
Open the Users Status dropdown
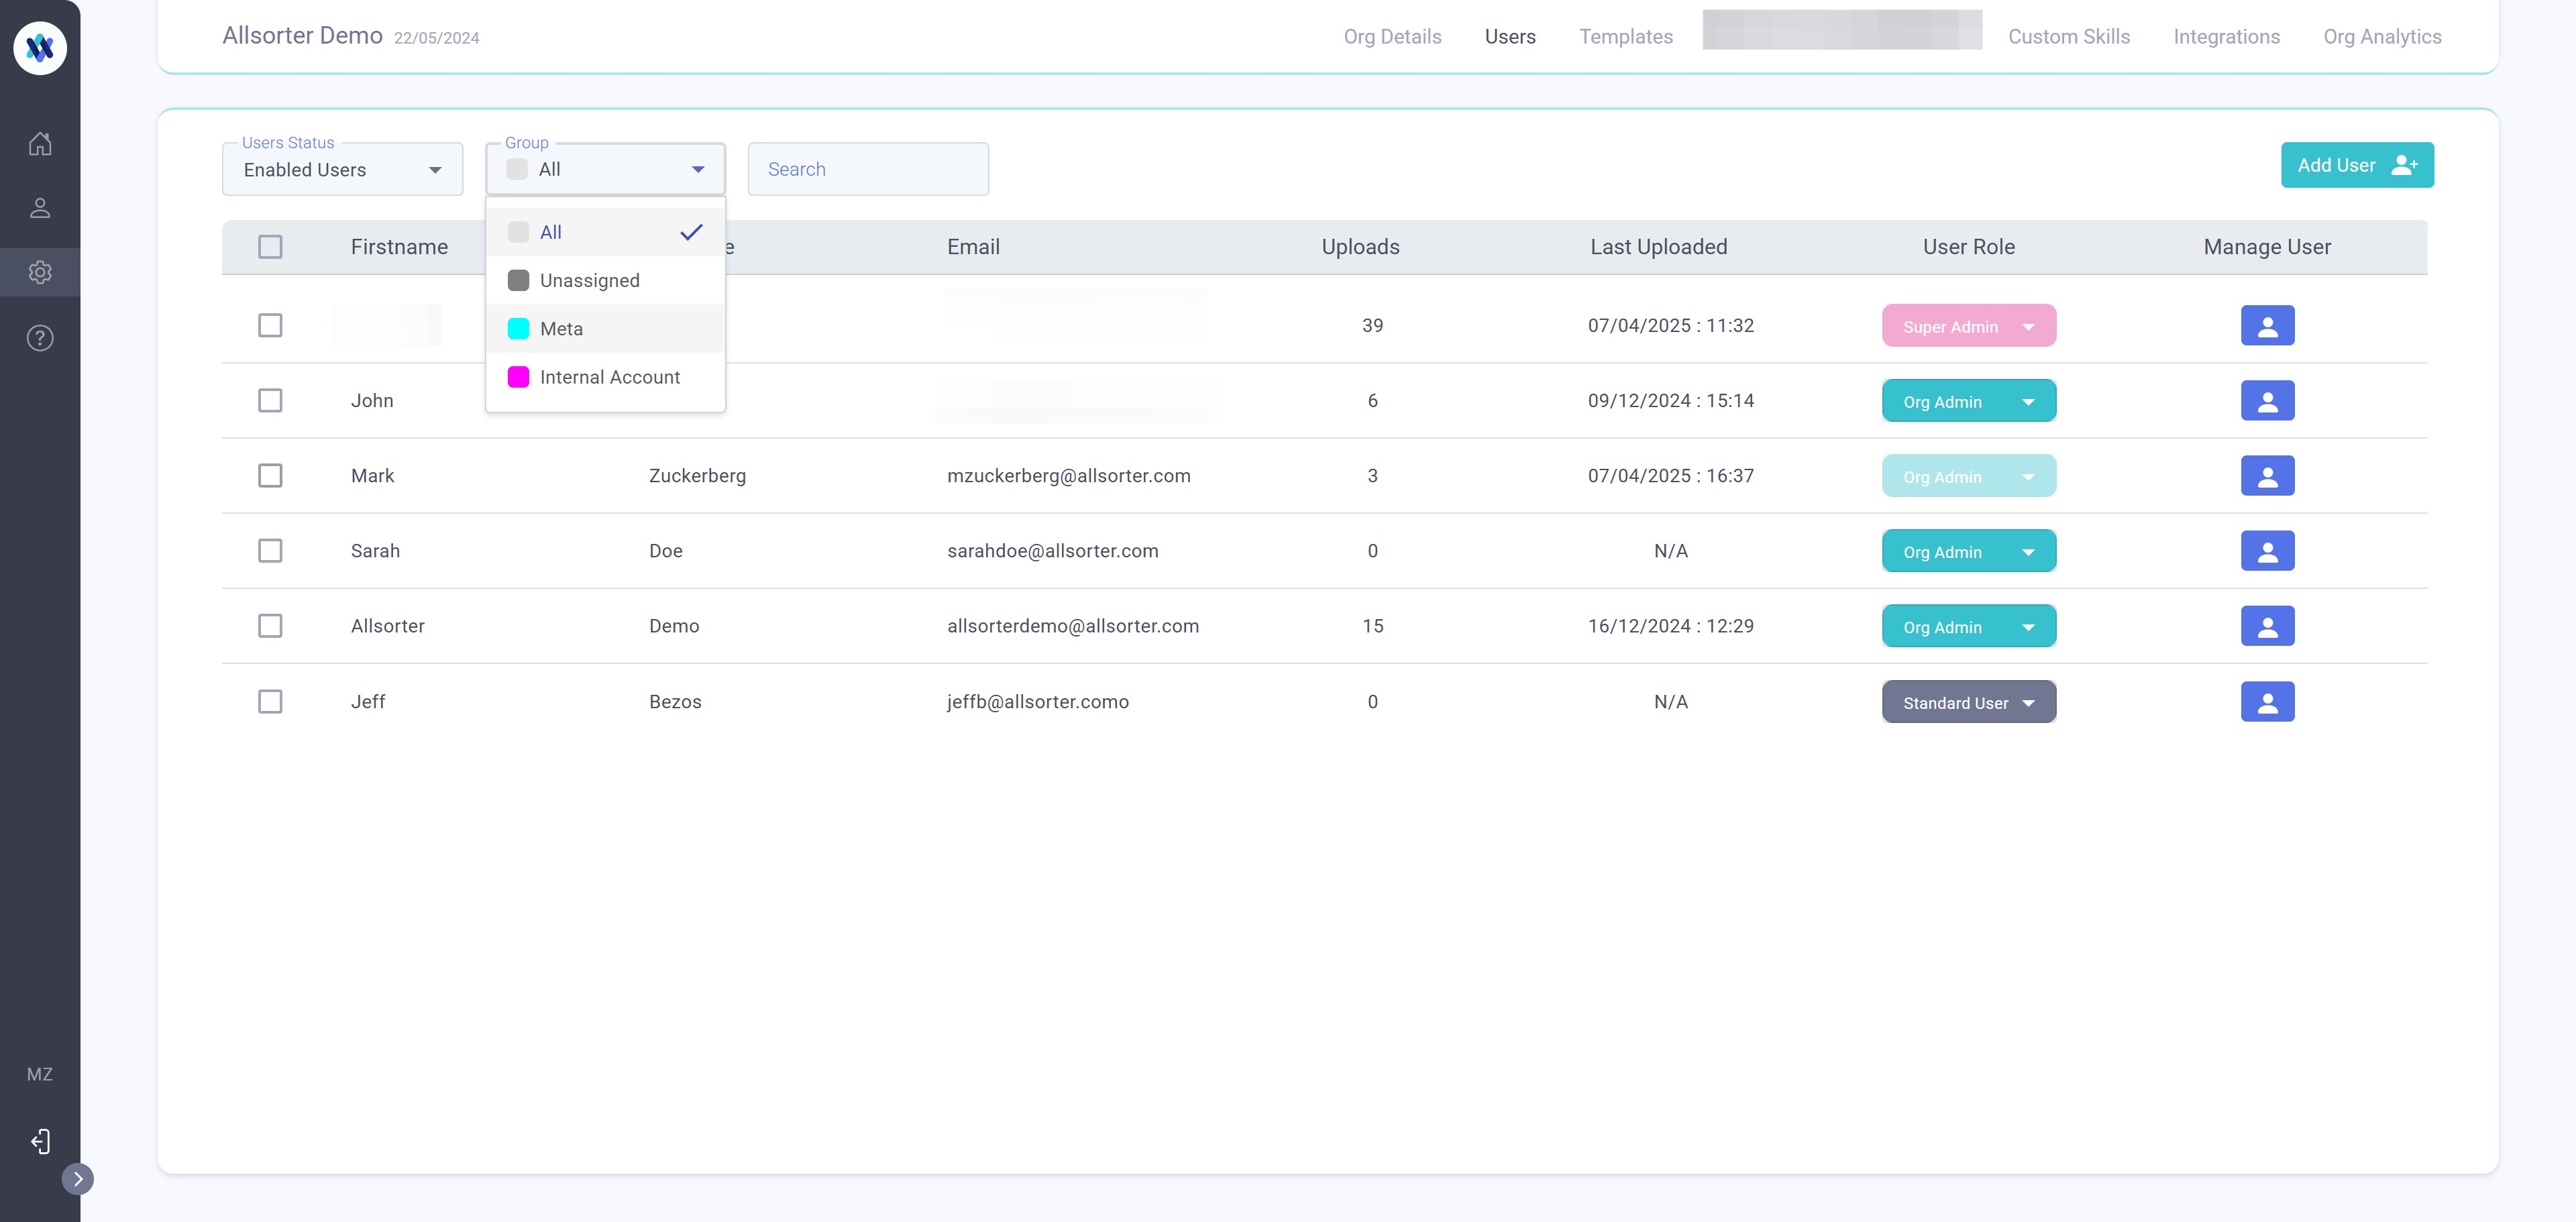[342, 170]
